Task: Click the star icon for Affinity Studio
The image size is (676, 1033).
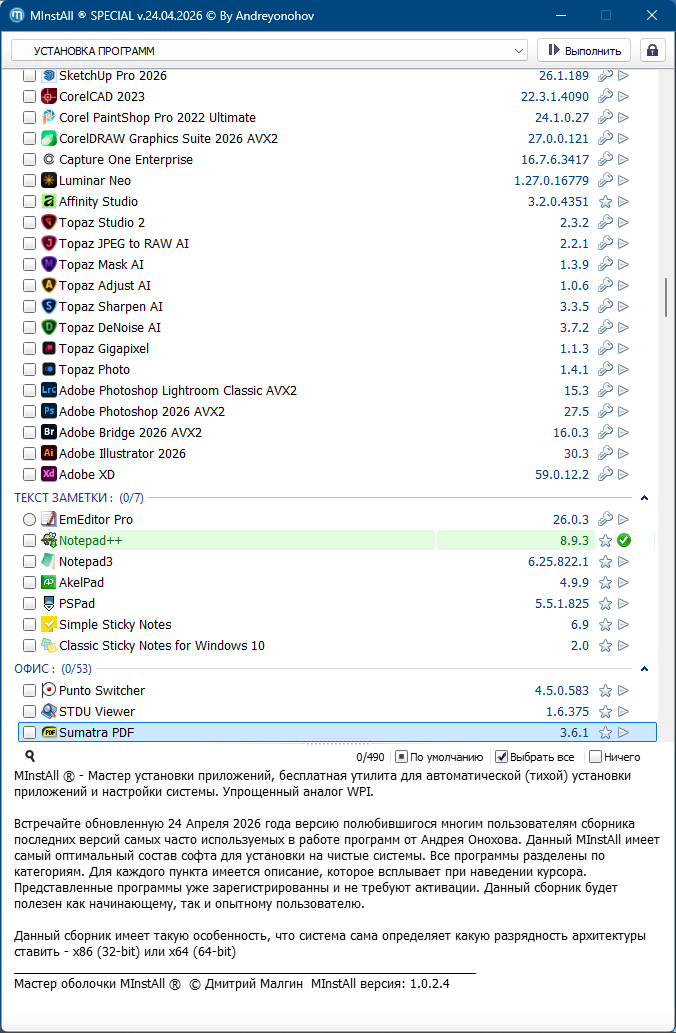Action: [x=605, y=202]
